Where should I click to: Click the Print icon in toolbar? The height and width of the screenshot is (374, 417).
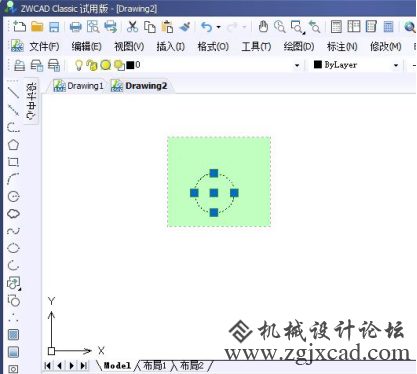pos(76,27)
